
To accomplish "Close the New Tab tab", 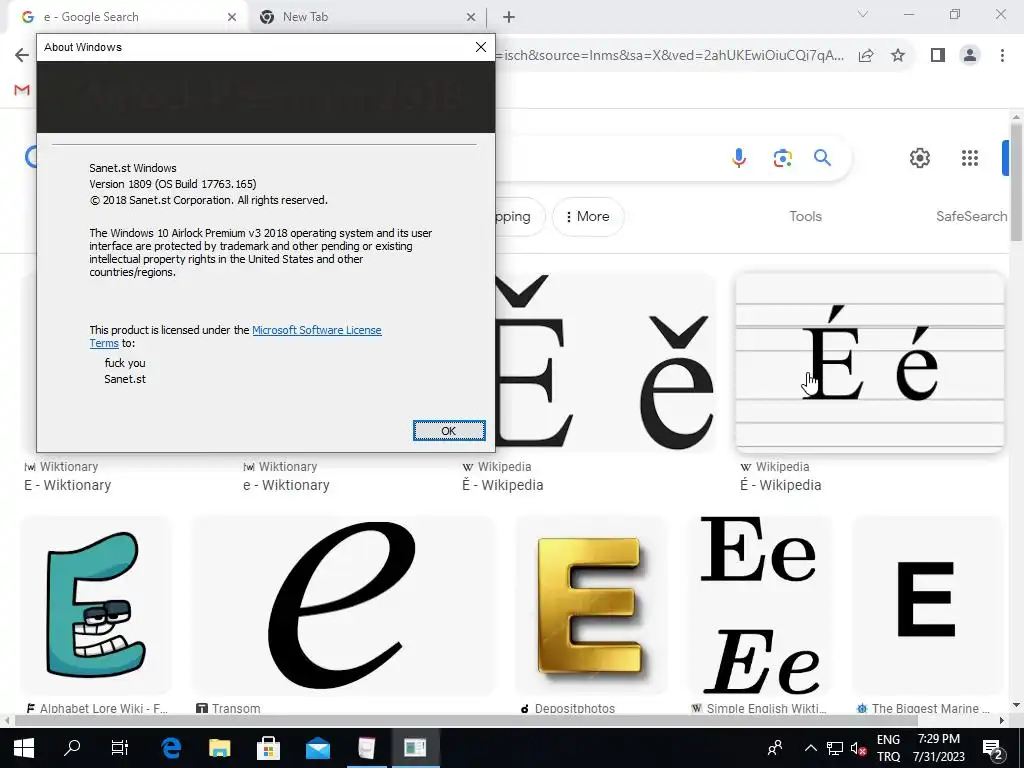I will coord(471,18).
